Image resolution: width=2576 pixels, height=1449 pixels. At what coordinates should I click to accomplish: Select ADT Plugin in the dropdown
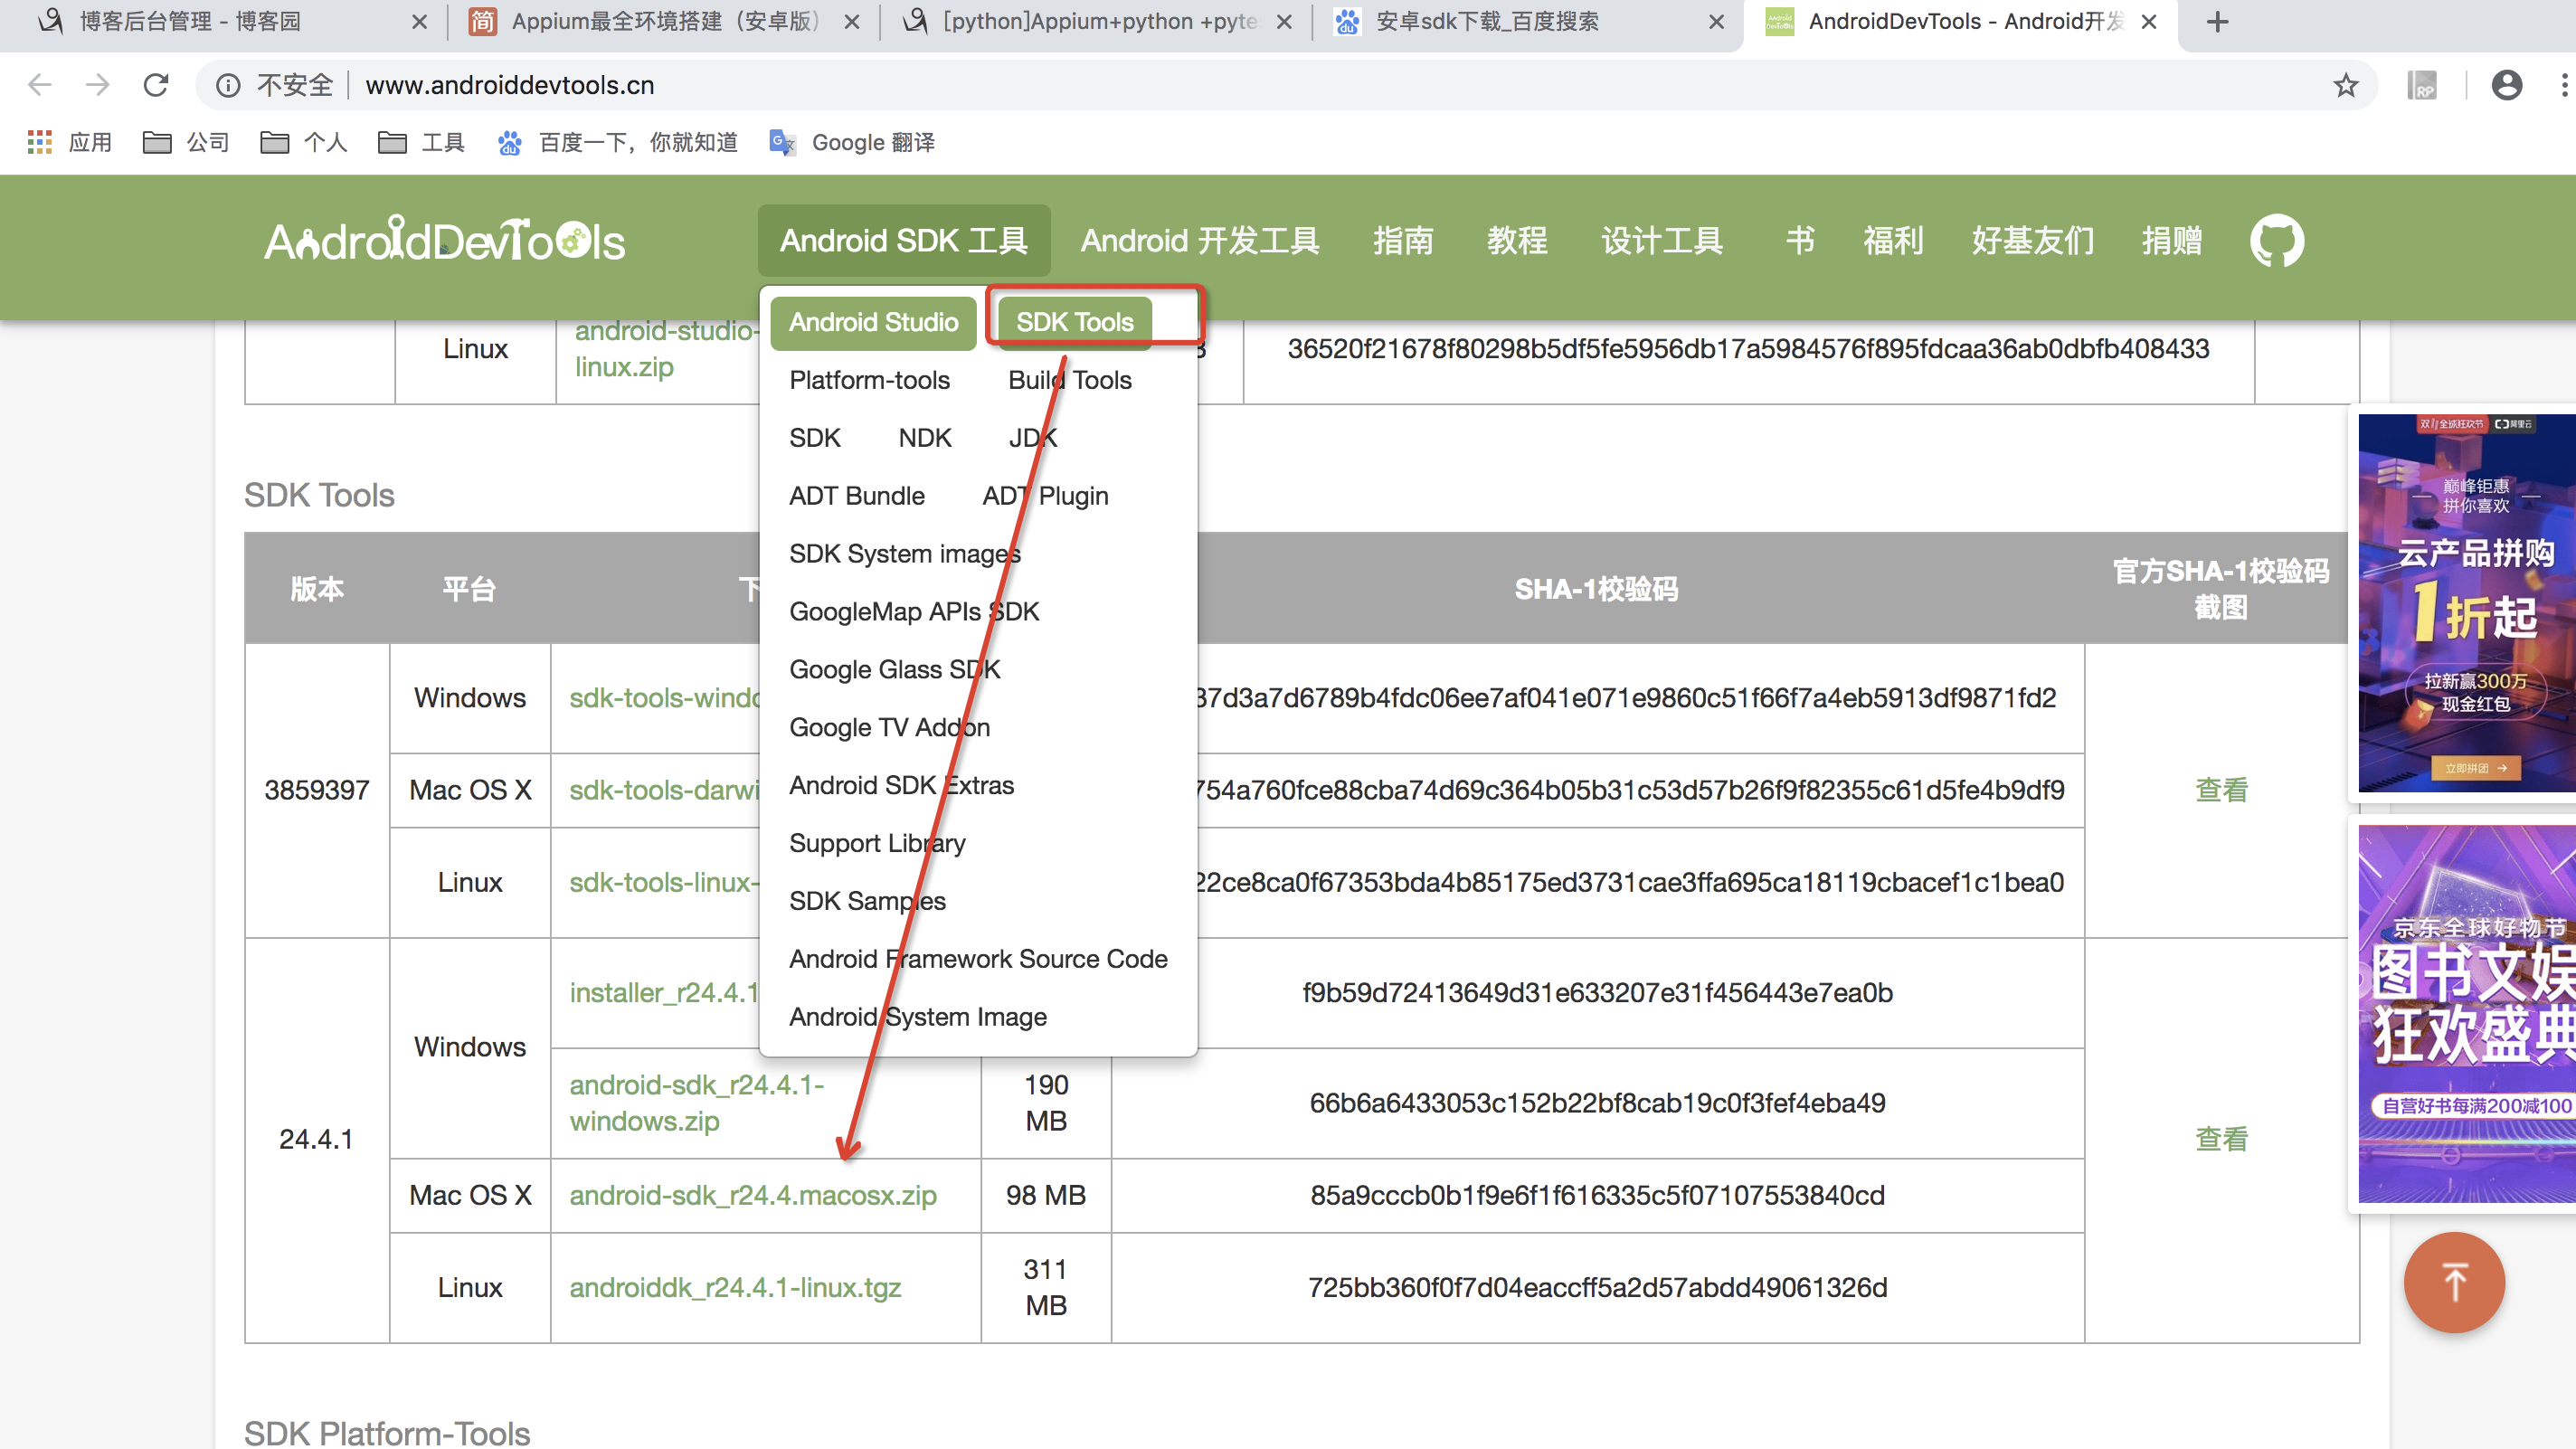click(x=1045, y=496)
